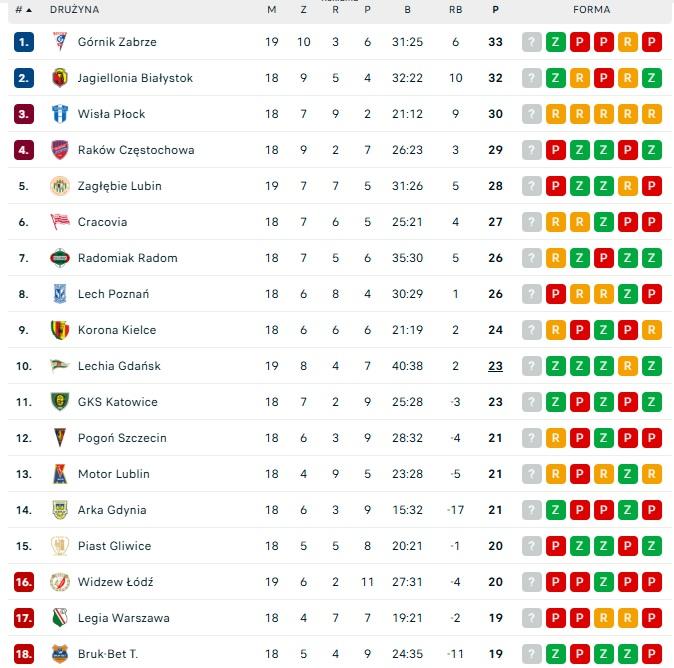Click Górnik Zabrze's gray upcoming-match question box
674x668 pixels.
pos(531,42)
